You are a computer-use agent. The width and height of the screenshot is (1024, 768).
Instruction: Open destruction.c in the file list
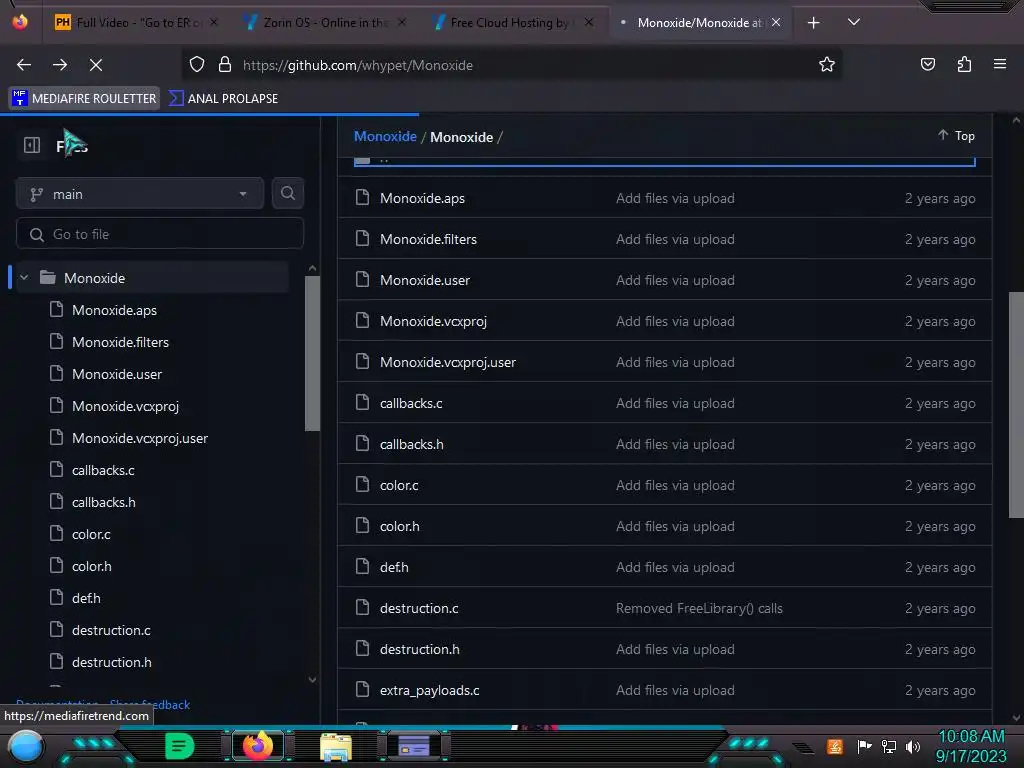pyautogui.click(x=419, y=608)
